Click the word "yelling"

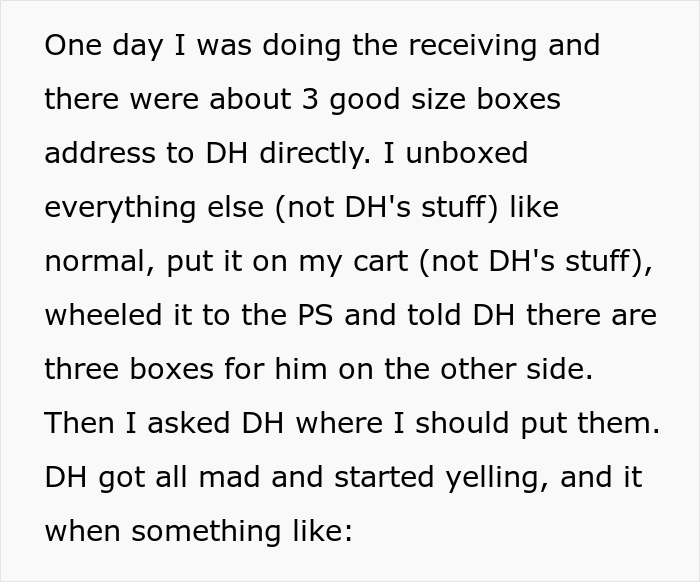coord(485,476)
